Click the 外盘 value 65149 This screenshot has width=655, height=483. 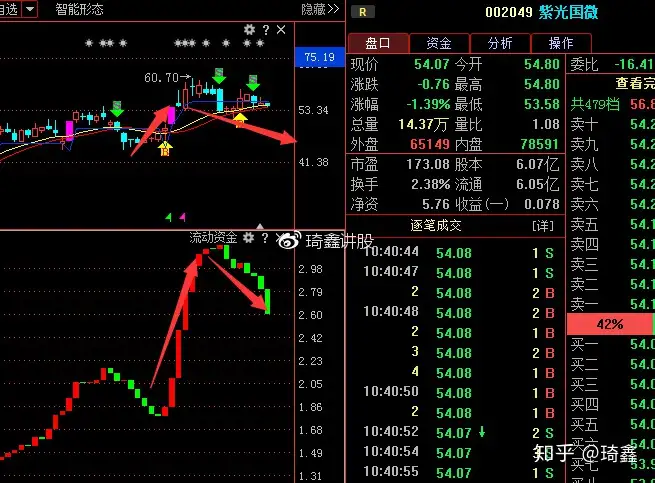coord(430,144)
